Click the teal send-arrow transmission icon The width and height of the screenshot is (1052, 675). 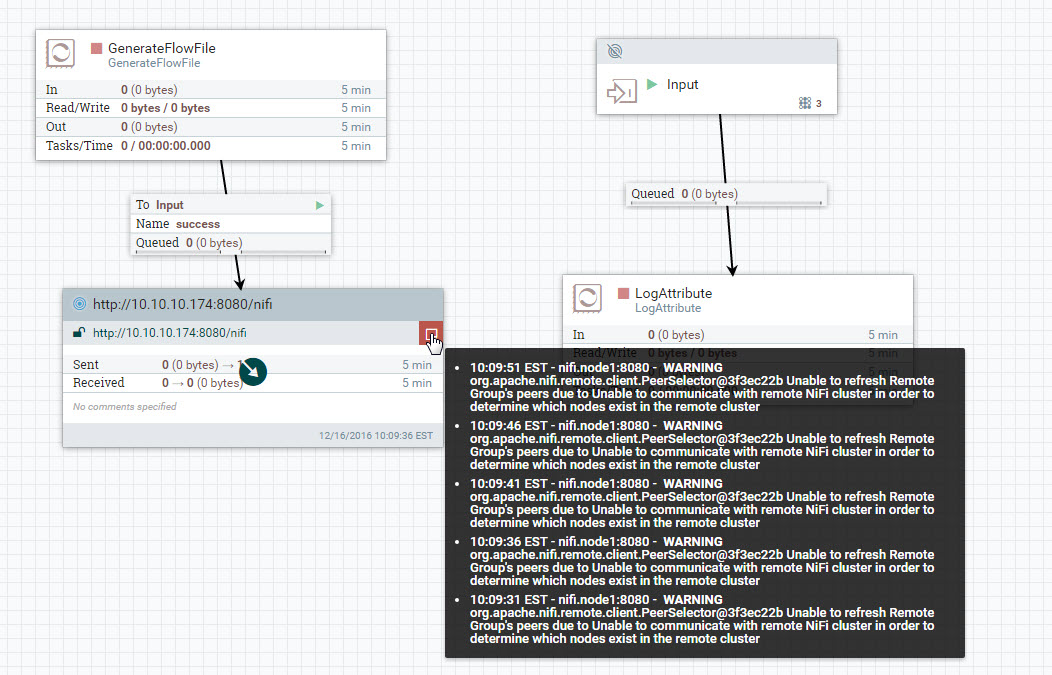pyautogui.click(x=252, y=371)
